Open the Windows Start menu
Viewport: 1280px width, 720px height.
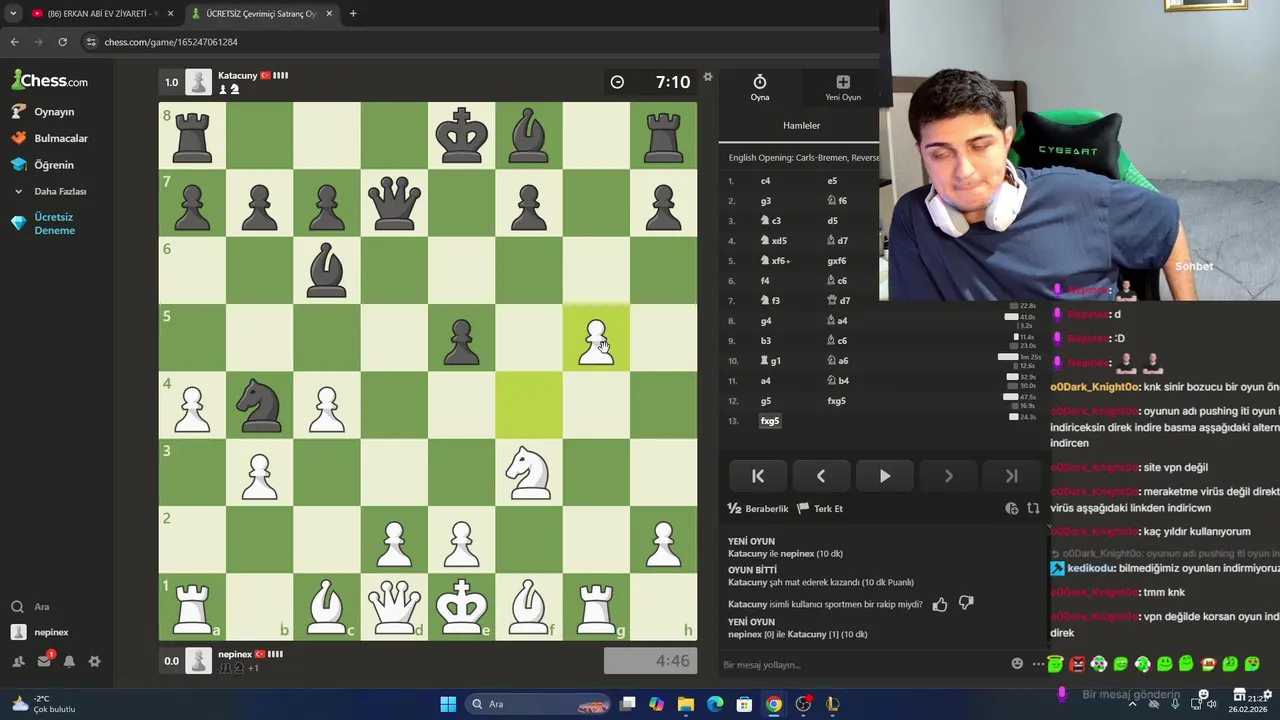(x=448, y=704)
